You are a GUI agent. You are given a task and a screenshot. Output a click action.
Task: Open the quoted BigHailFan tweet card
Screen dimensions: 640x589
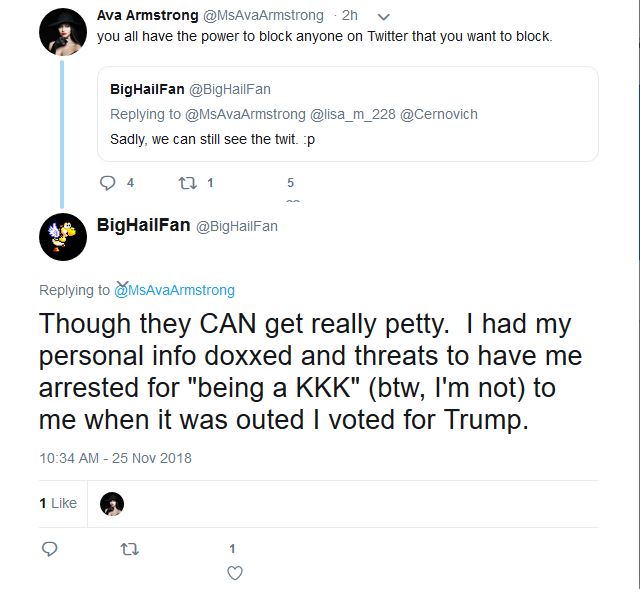click(x=348, y=114)
